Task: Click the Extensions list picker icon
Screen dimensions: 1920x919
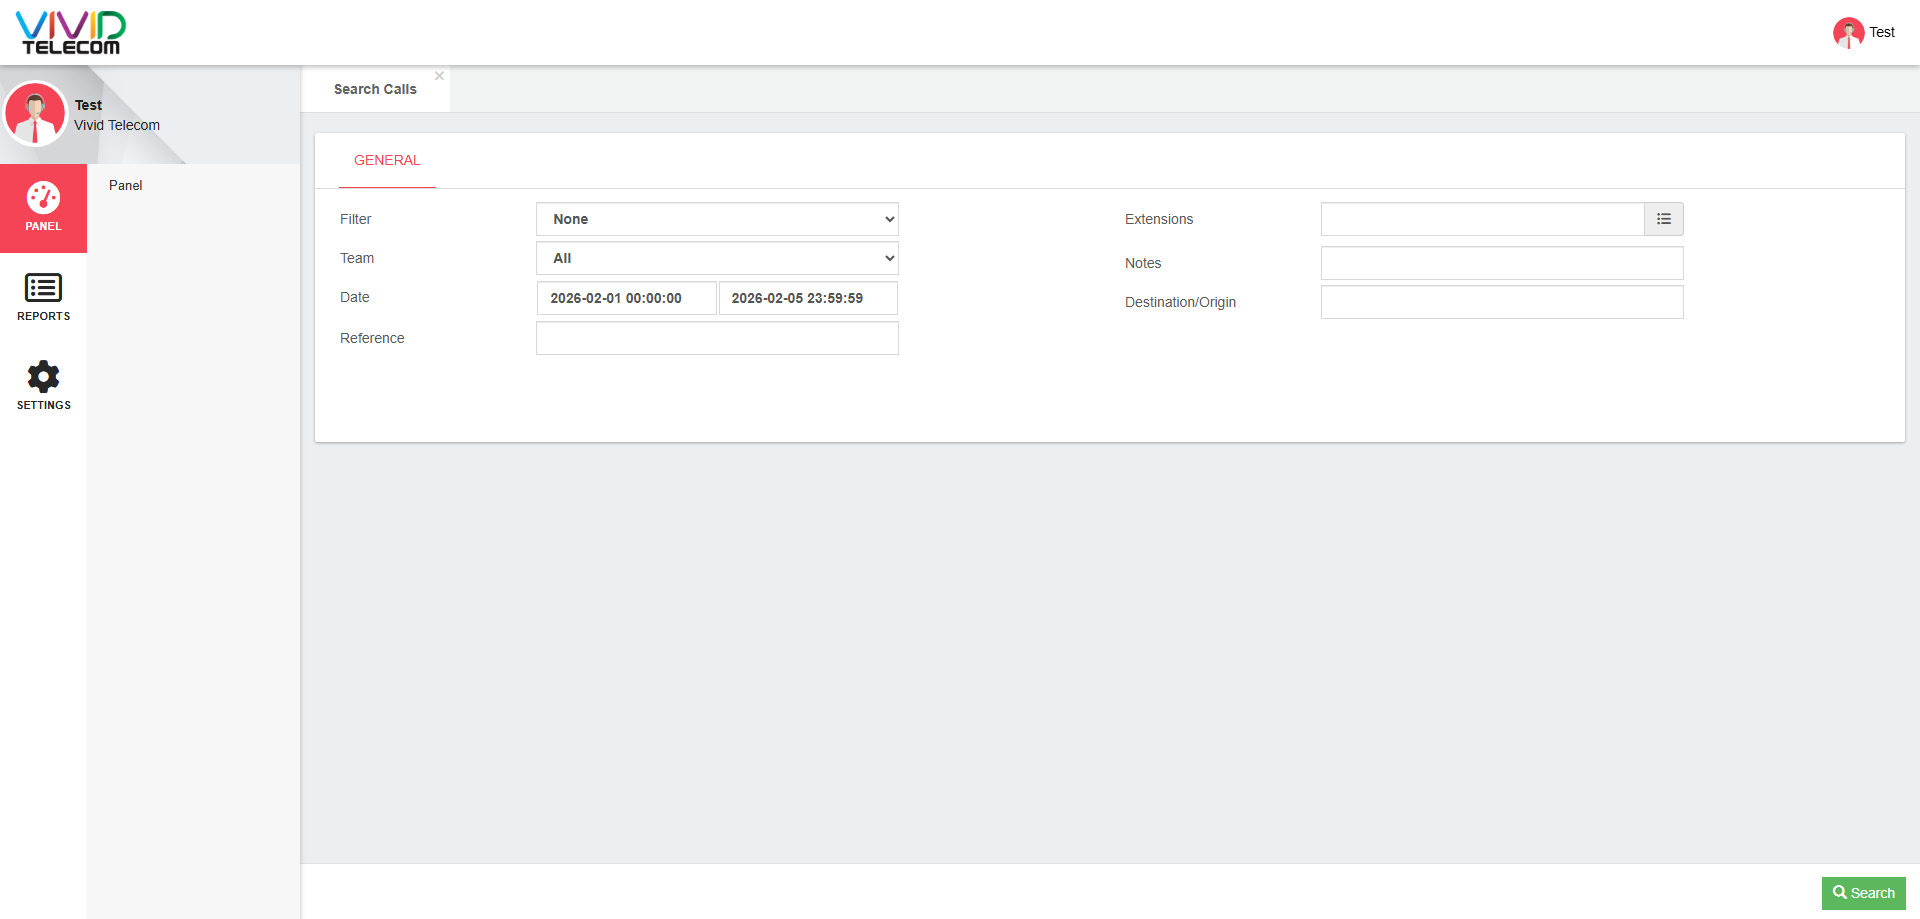Action: coord(1663,219)
